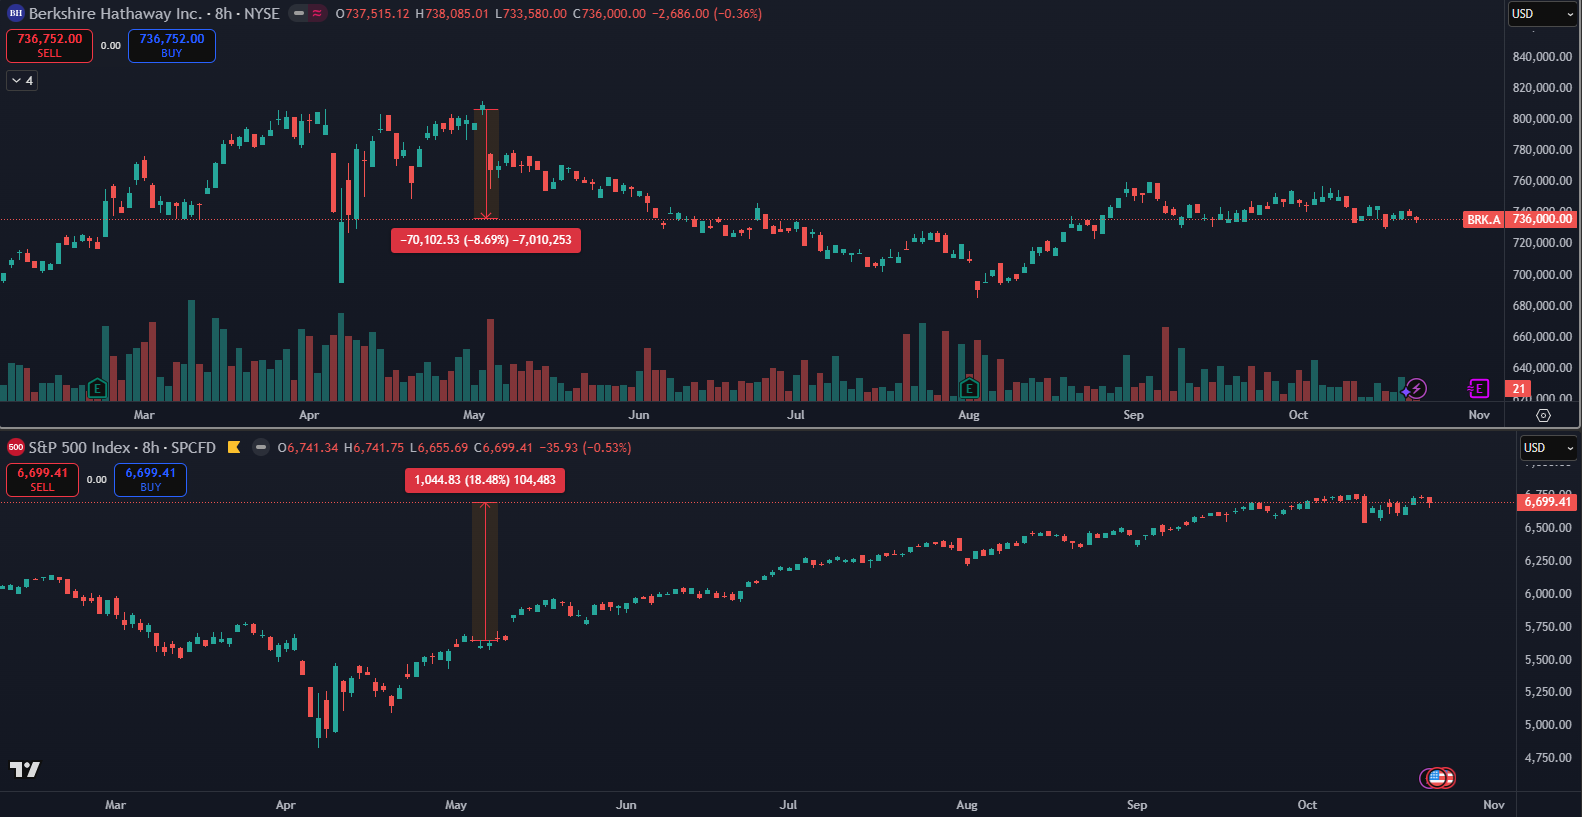The image size is (1582, 817).
Task: Click the US flag economic event icon
Action: coord(1438,777)
